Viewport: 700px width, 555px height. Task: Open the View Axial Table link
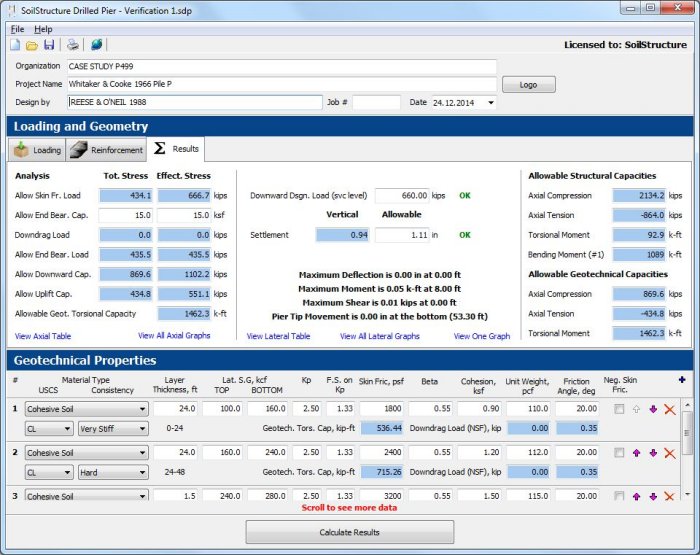click(43, 336)
